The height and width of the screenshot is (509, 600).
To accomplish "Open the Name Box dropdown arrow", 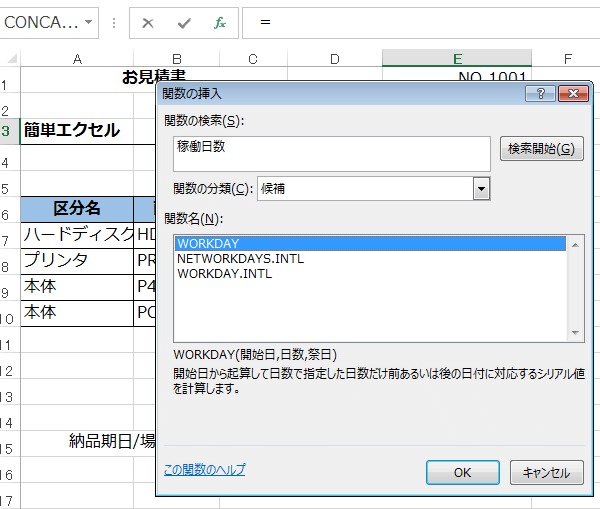I will point(90,22).
